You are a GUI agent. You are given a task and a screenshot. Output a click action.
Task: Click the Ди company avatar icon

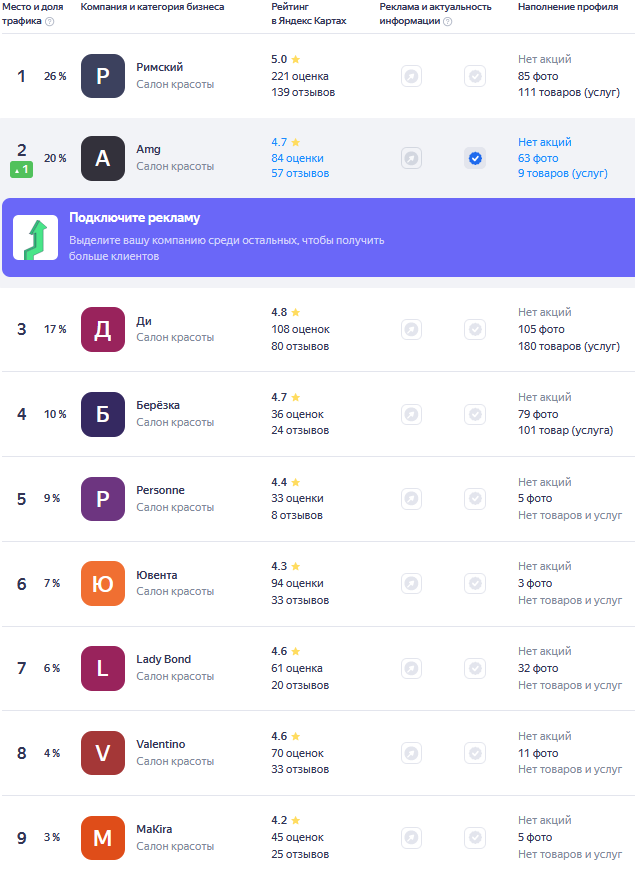pyautogui.click(x=103, y=329)
